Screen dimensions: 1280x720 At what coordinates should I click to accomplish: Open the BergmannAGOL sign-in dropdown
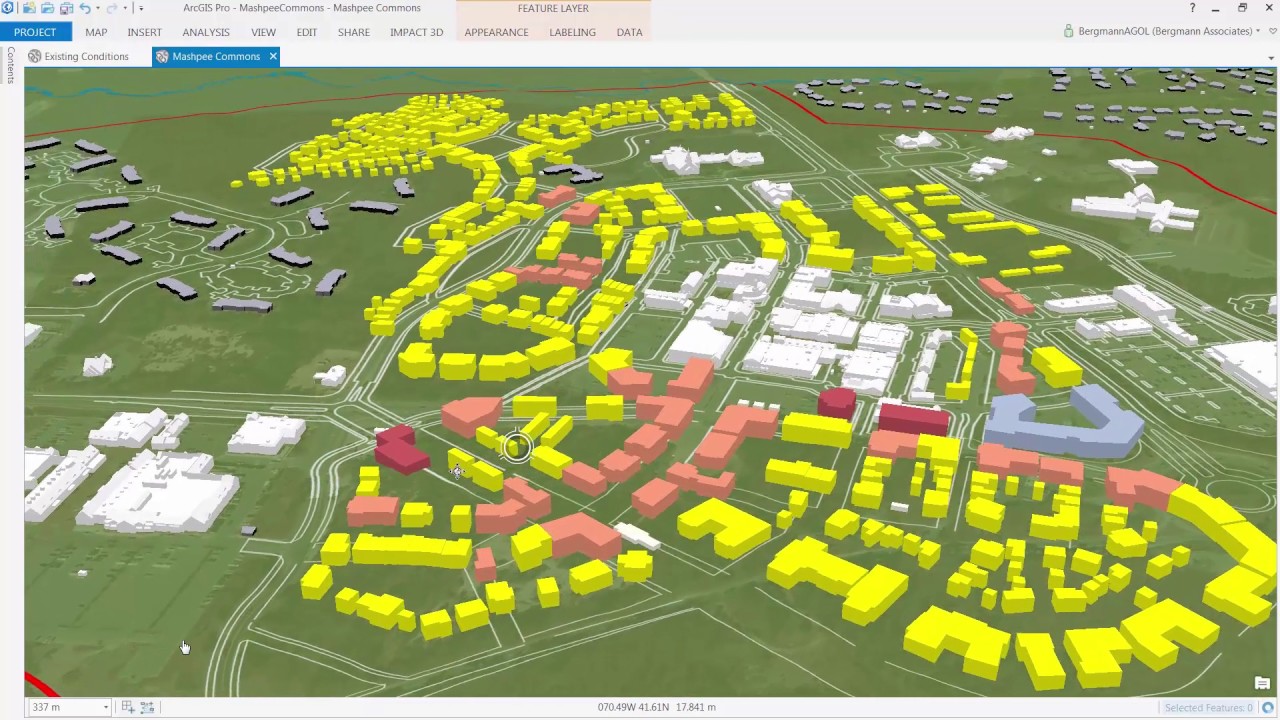1258,32
